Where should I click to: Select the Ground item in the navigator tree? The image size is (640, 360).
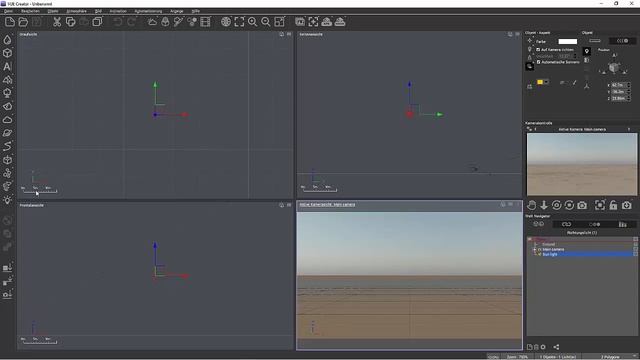(x=549, y=244)
